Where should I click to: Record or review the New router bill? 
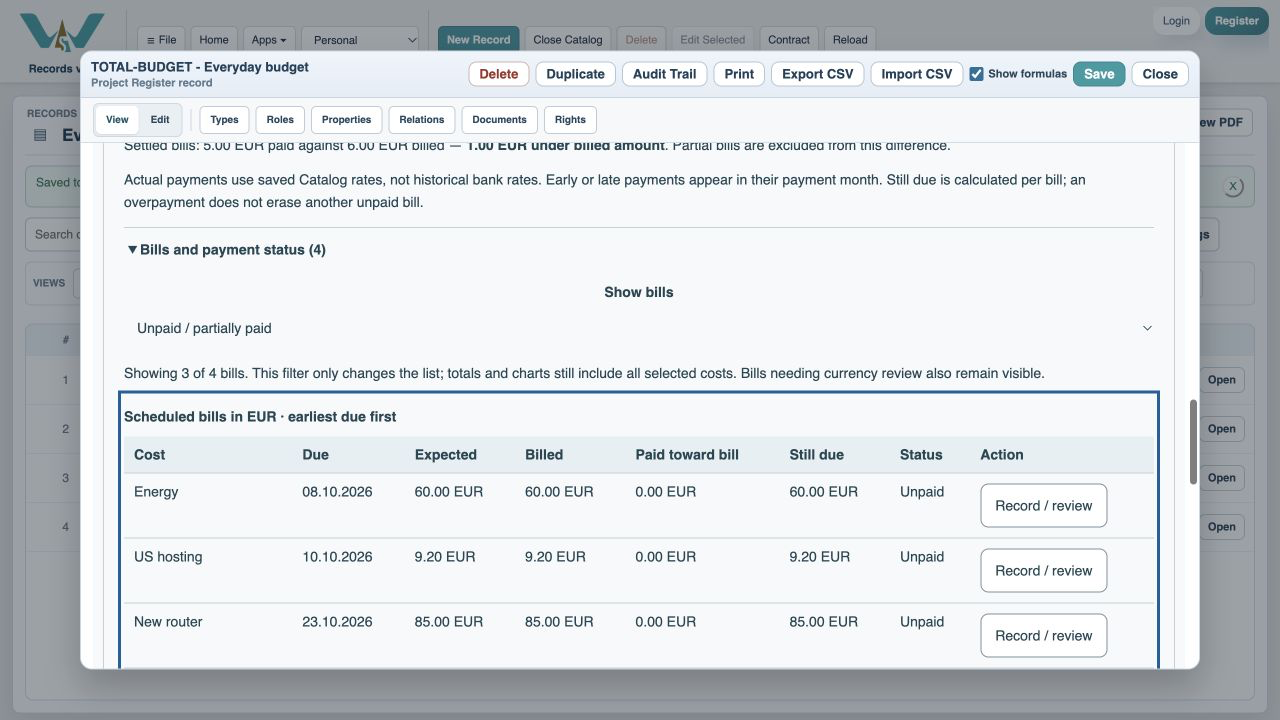(1044, 636)
